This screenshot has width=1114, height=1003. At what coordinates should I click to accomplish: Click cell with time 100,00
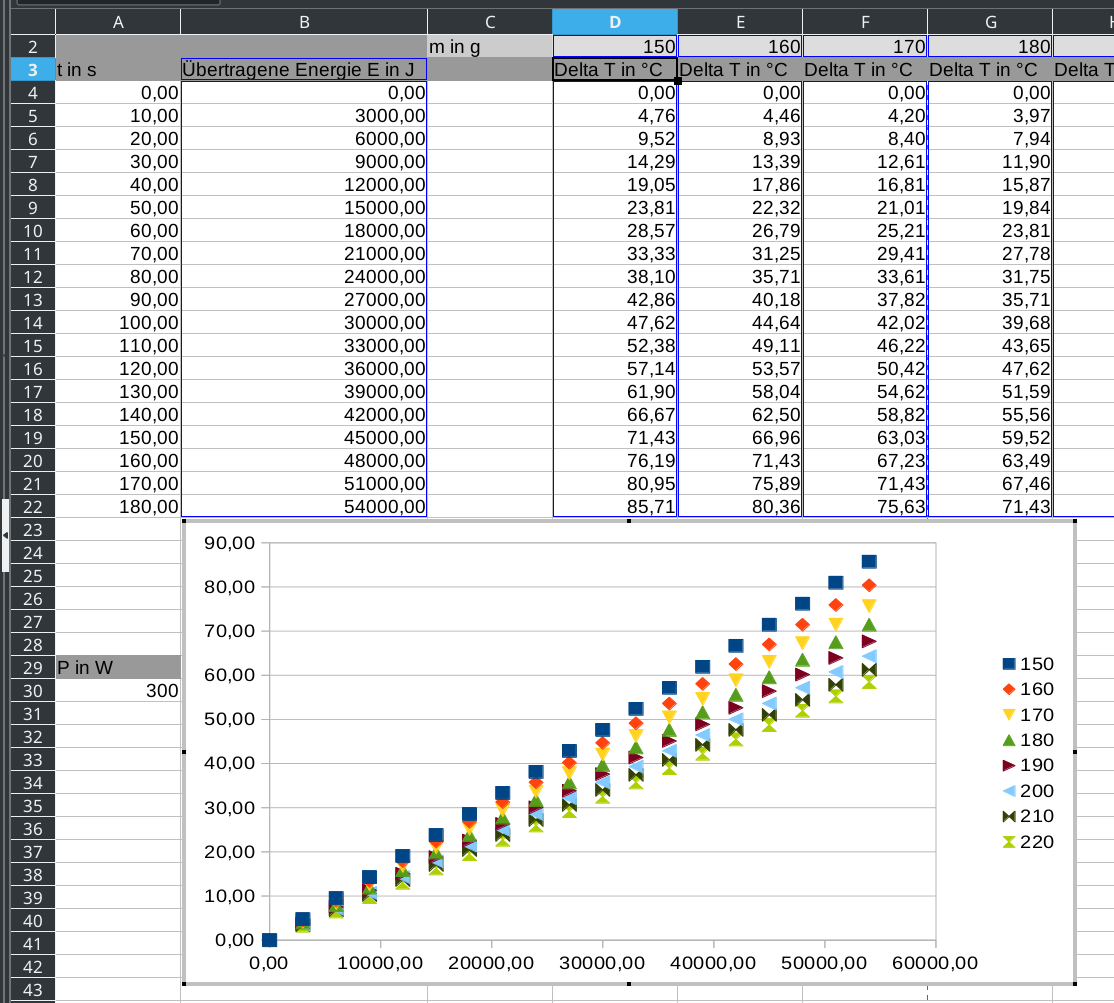pos(118,323)
